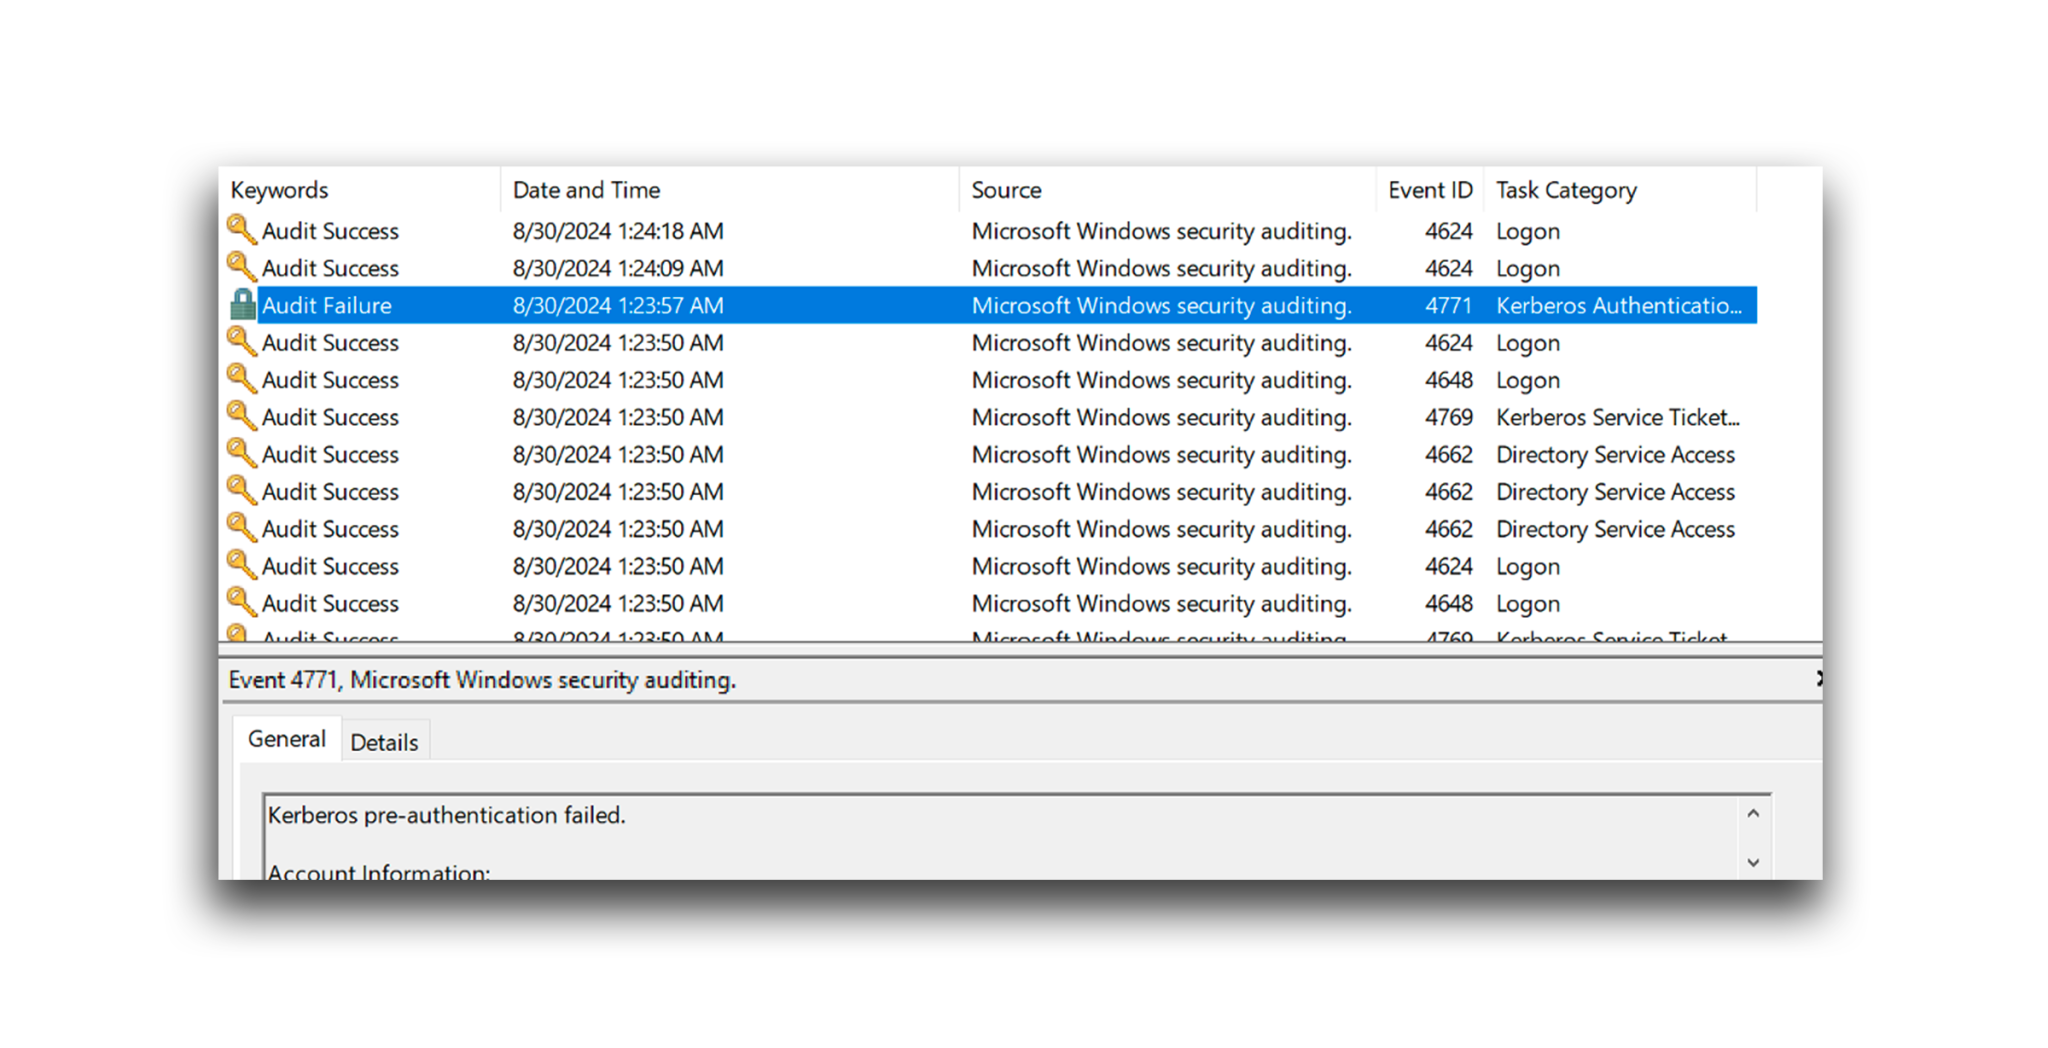Click the key icon beside the 1:24:18 AM event
This screenshot has height=1048, width=2048.
(x=241, y=230)
